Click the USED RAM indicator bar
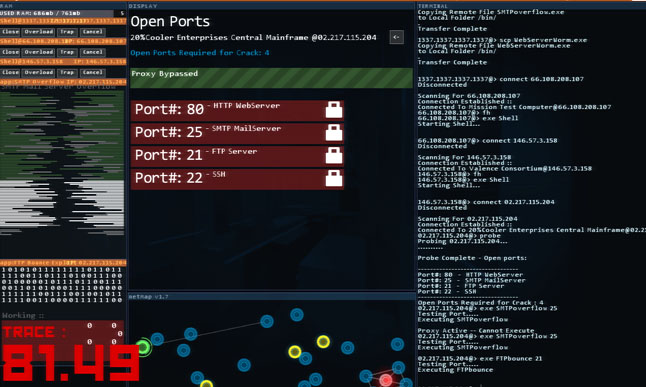 point(63,13)
